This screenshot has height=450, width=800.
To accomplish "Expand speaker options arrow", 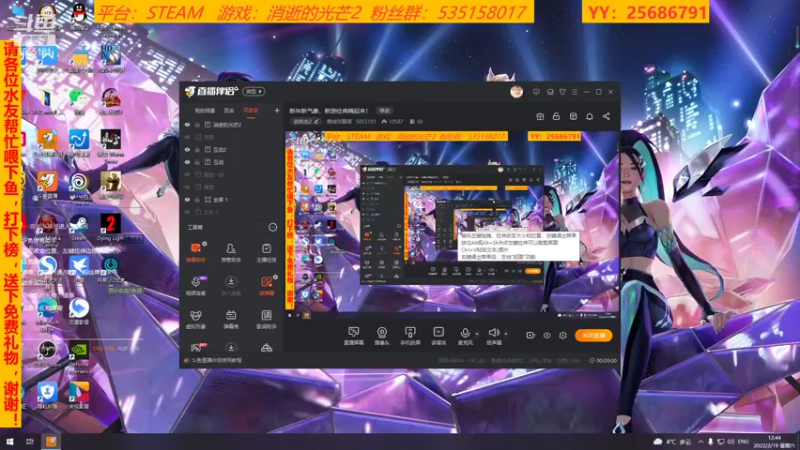I will point(506,334).
